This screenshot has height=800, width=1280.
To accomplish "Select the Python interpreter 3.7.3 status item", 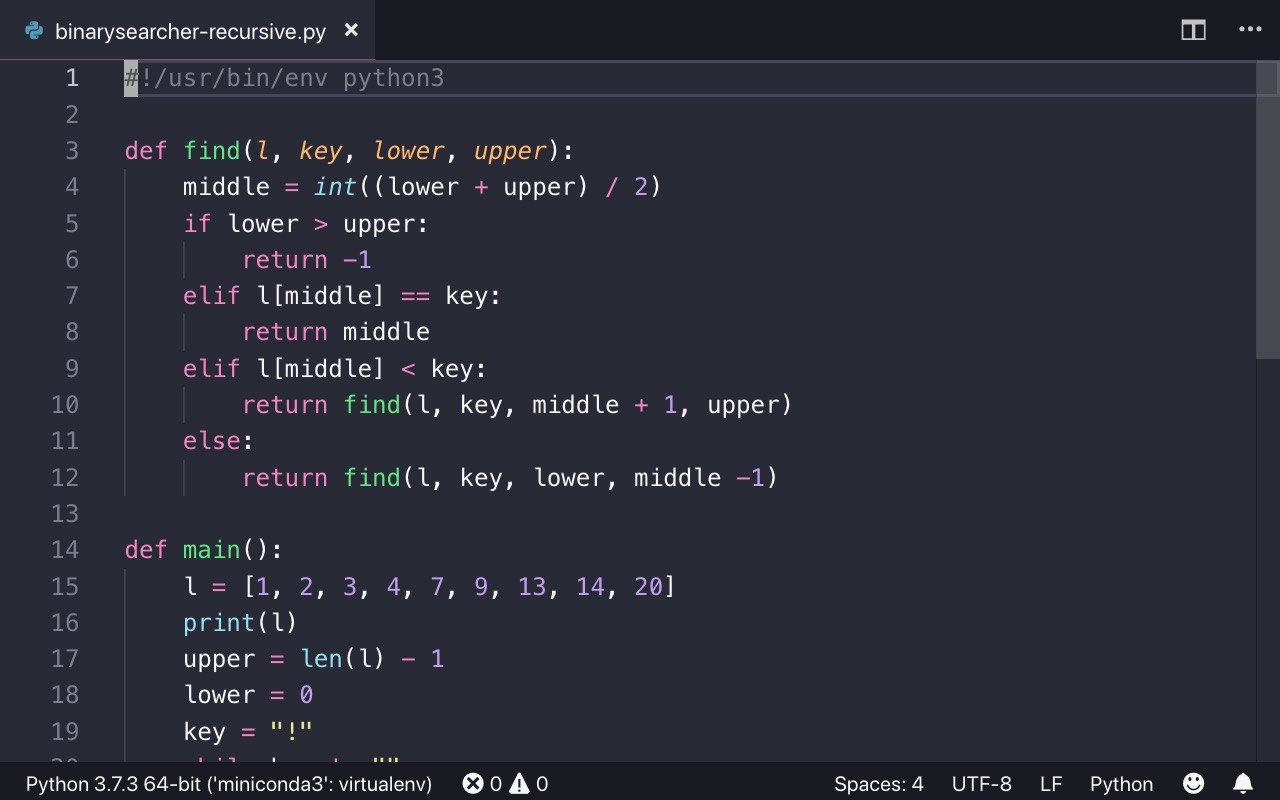I will (x=229, y=784).
